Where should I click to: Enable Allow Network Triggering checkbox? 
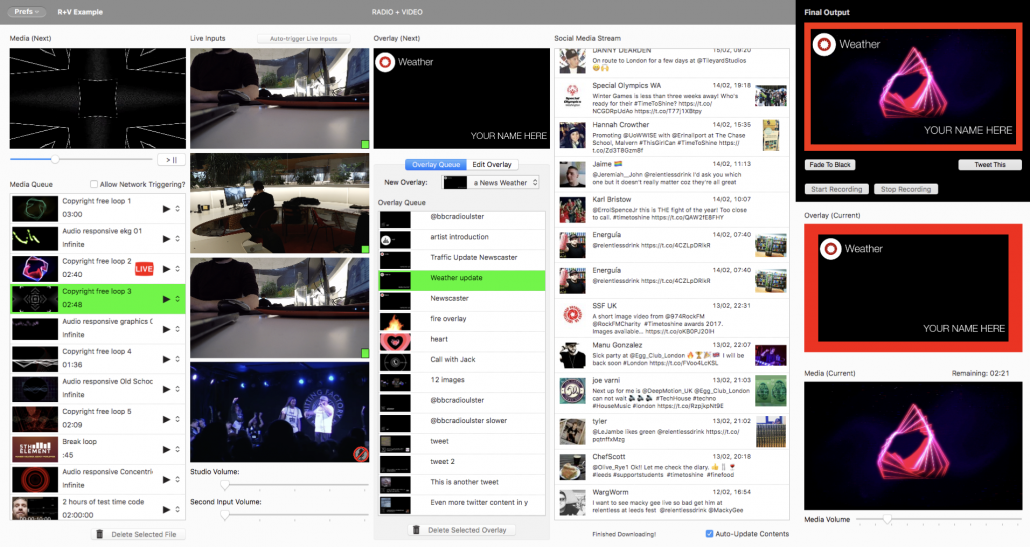(94, 184)
